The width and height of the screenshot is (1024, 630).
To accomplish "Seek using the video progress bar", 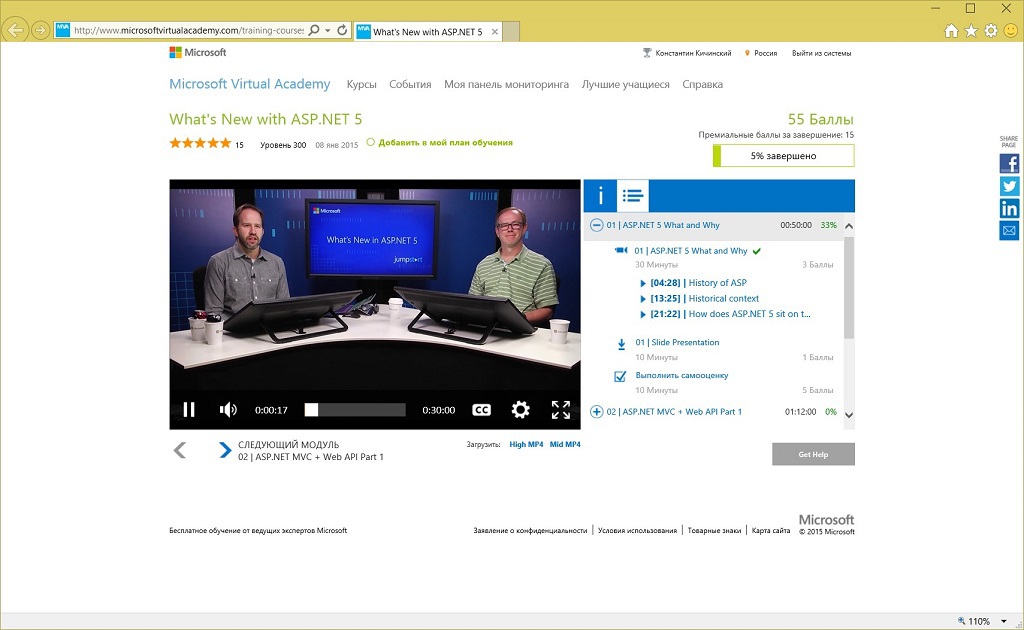I will (355, 410).
